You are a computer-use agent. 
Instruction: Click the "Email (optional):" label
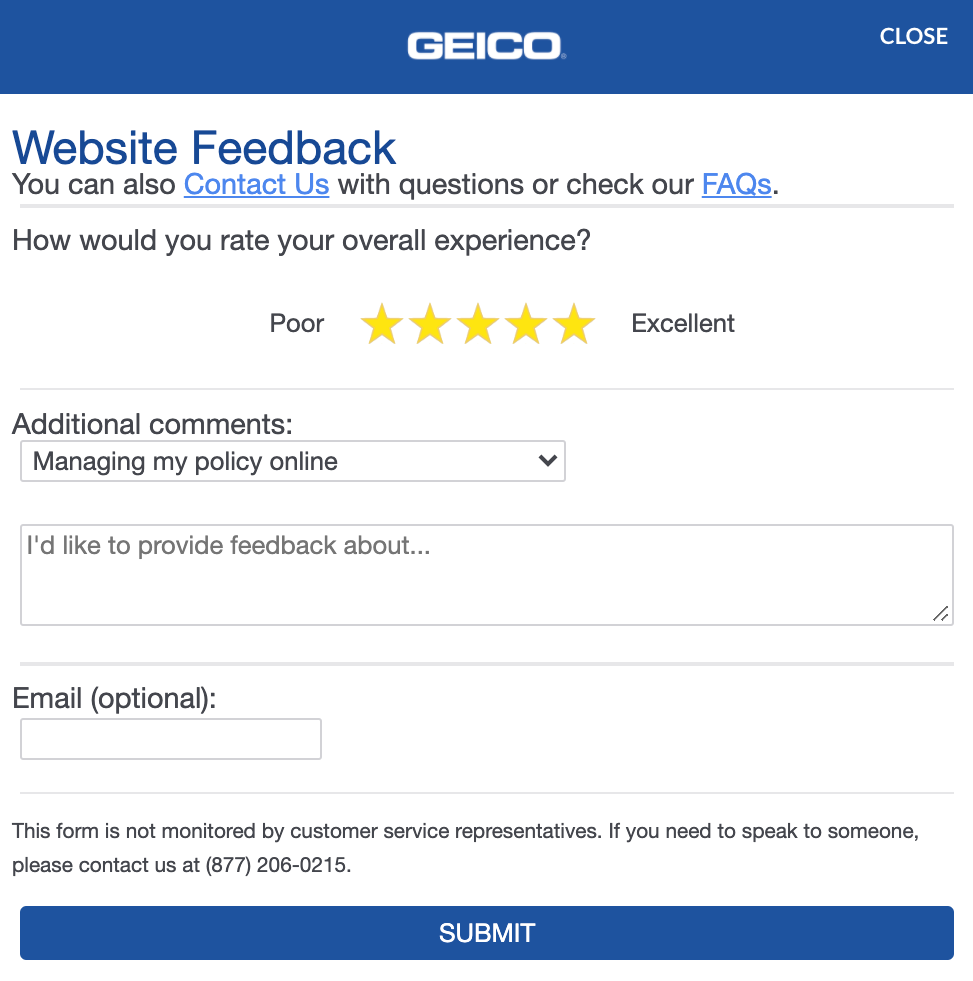tap(114, 698)
